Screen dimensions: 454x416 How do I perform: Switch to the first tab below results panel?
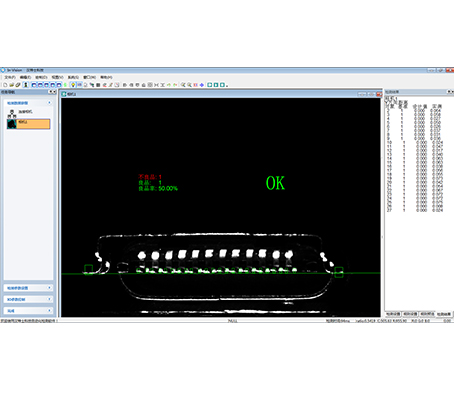393,314
